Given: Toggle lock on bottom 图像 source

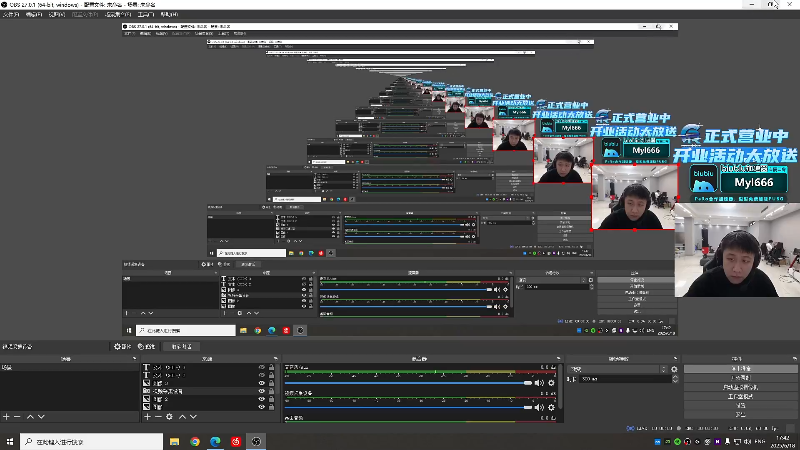Looking at the screenshot, I should [x=271, y=407].
